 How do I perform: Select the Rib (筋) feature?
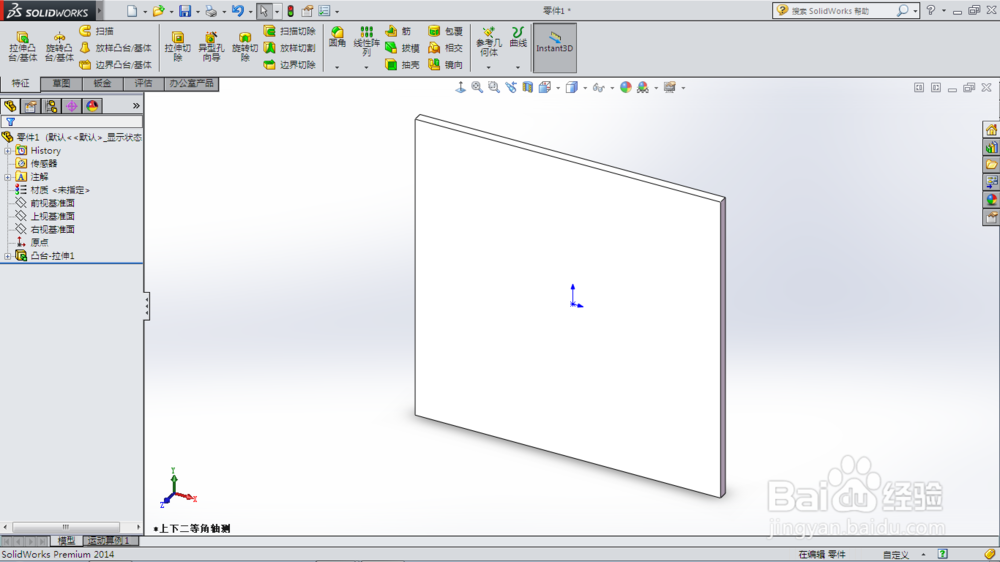tap(399, 31)
